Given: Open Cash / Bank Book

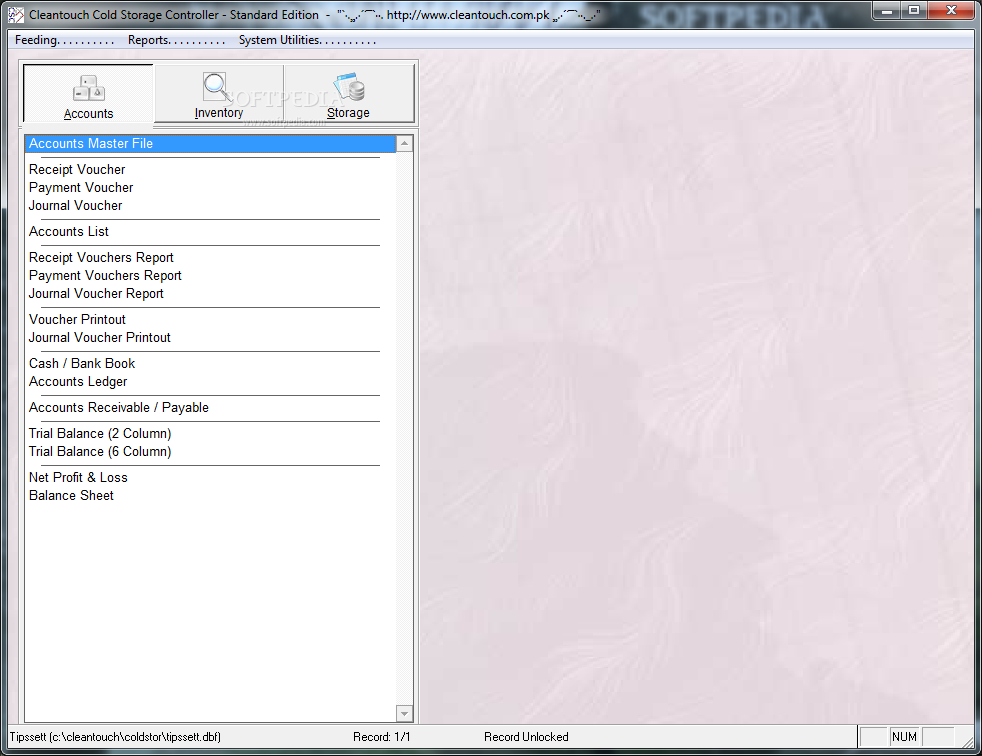Looking at the screenshot, I should click(82, 363).
